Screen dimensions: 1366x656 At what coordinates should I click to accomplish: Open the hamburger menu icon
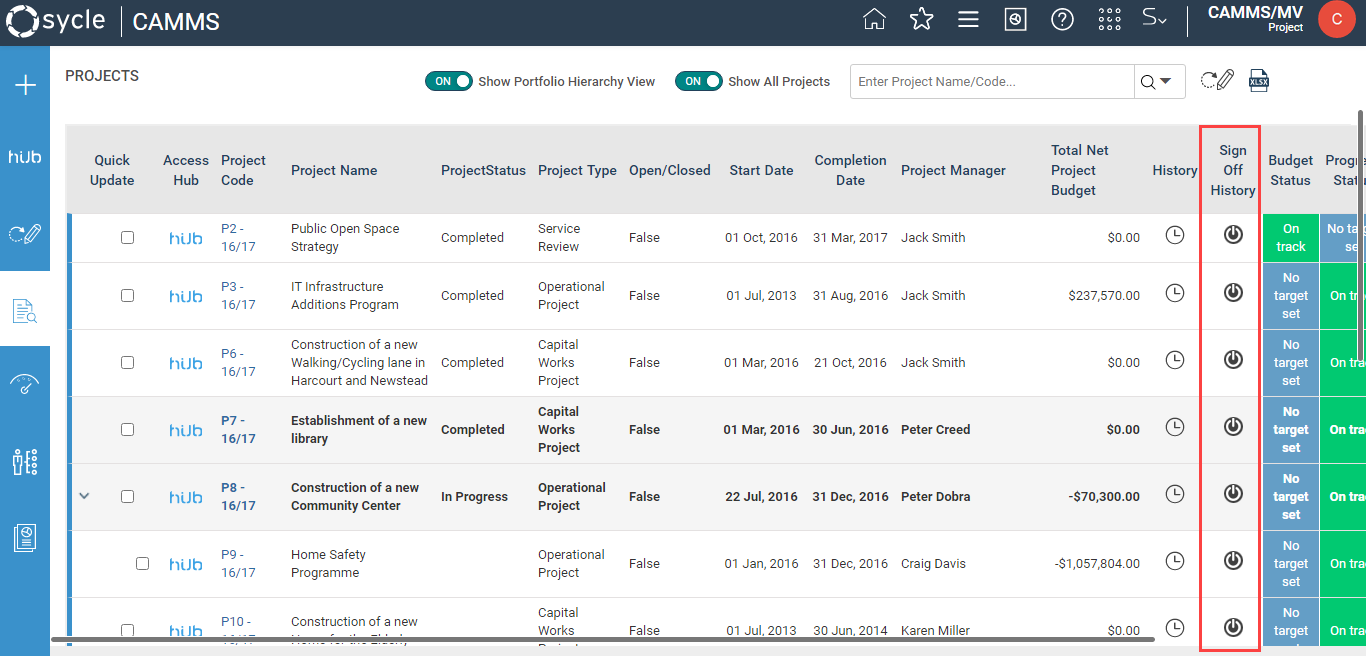pos(968,19)
